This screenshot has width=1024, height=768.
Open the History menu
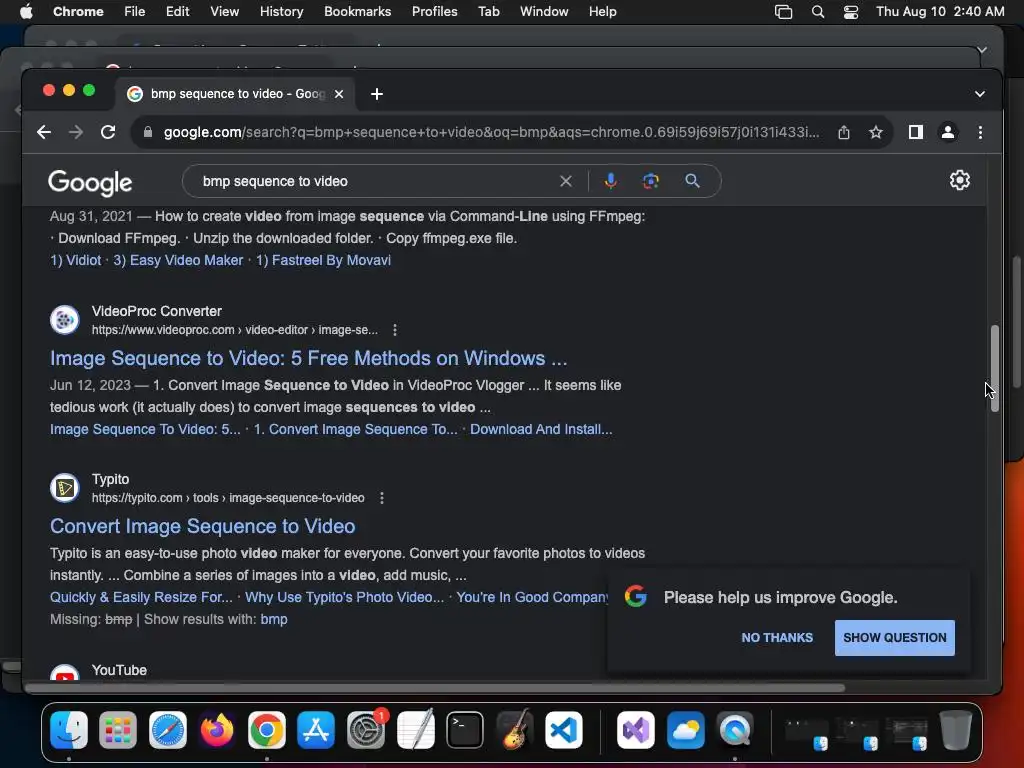point(281,12)
